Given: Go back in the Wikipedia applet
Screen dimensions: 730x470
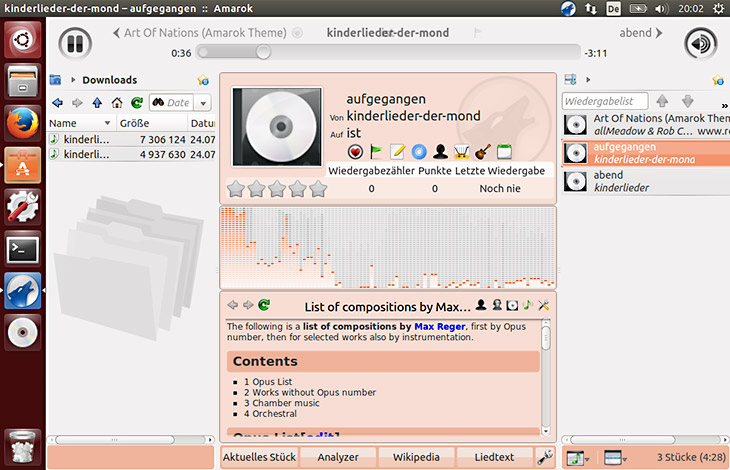Looking at the screenshot, I should pyautogui.click(x=233, y=305).
